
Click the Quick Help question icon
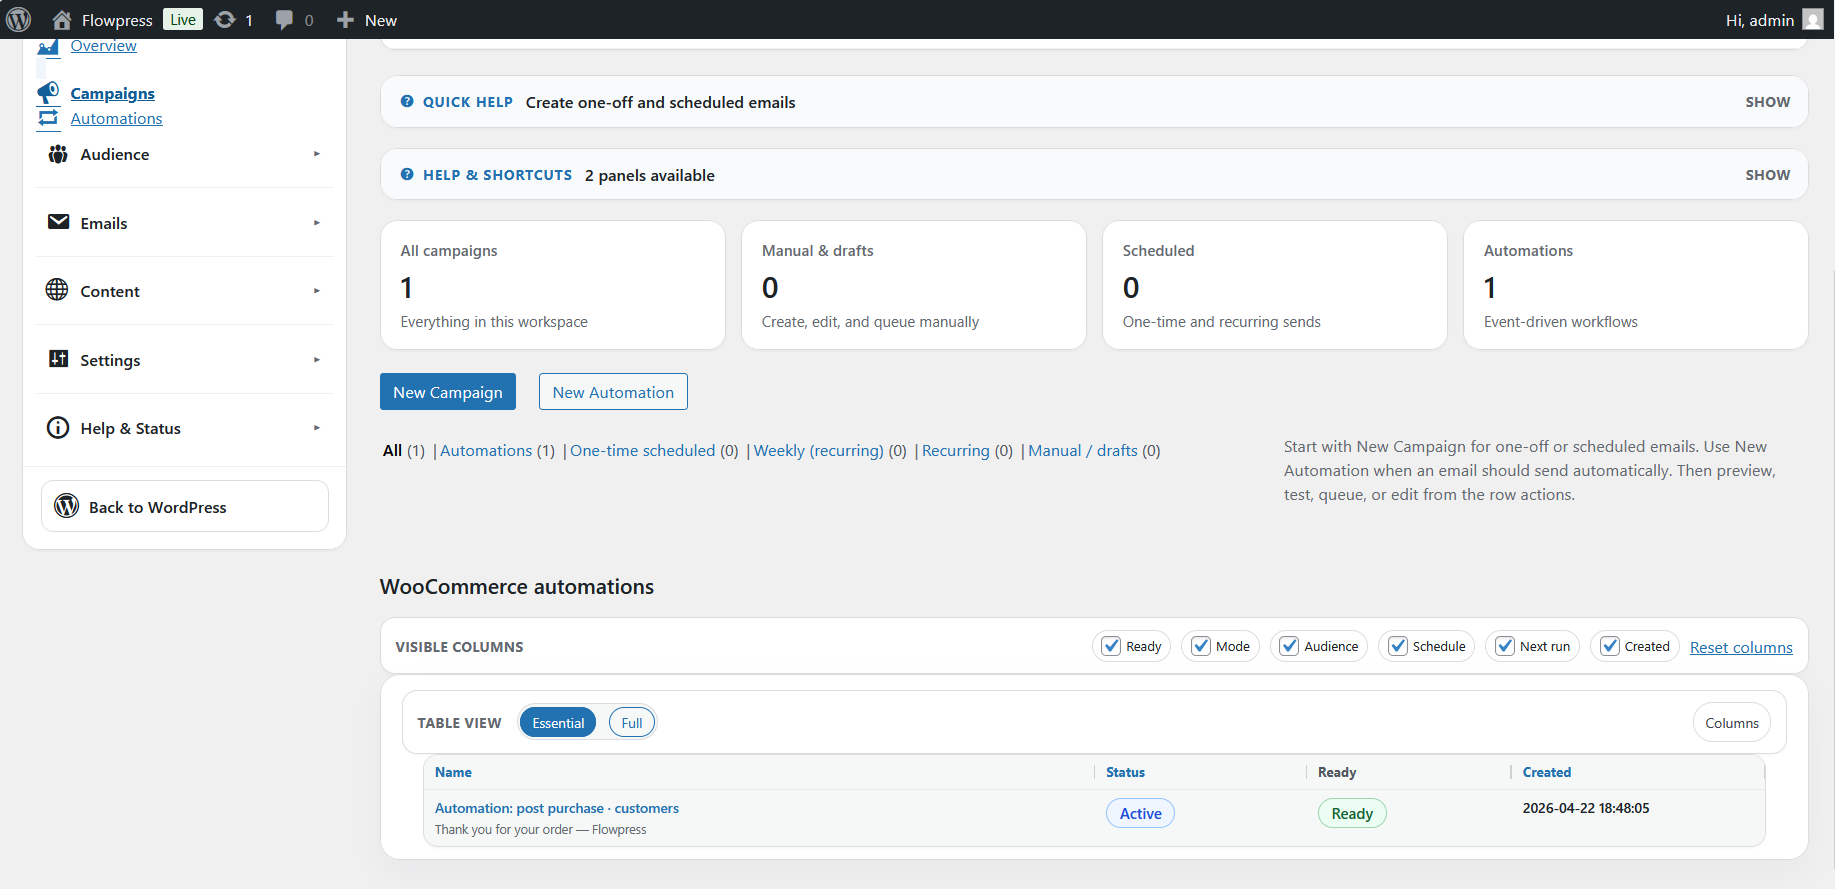point(407,102)
